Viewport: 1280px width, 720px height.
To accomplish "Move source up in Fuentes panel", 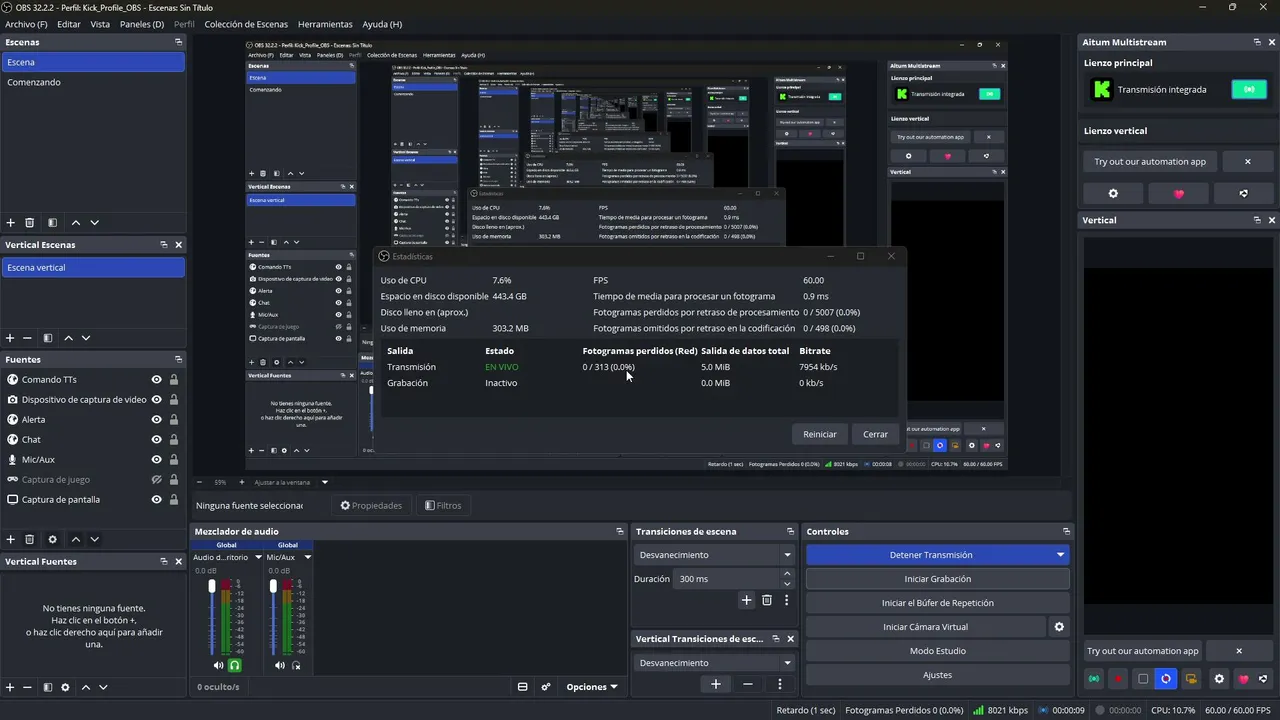I will coord(76,539).
